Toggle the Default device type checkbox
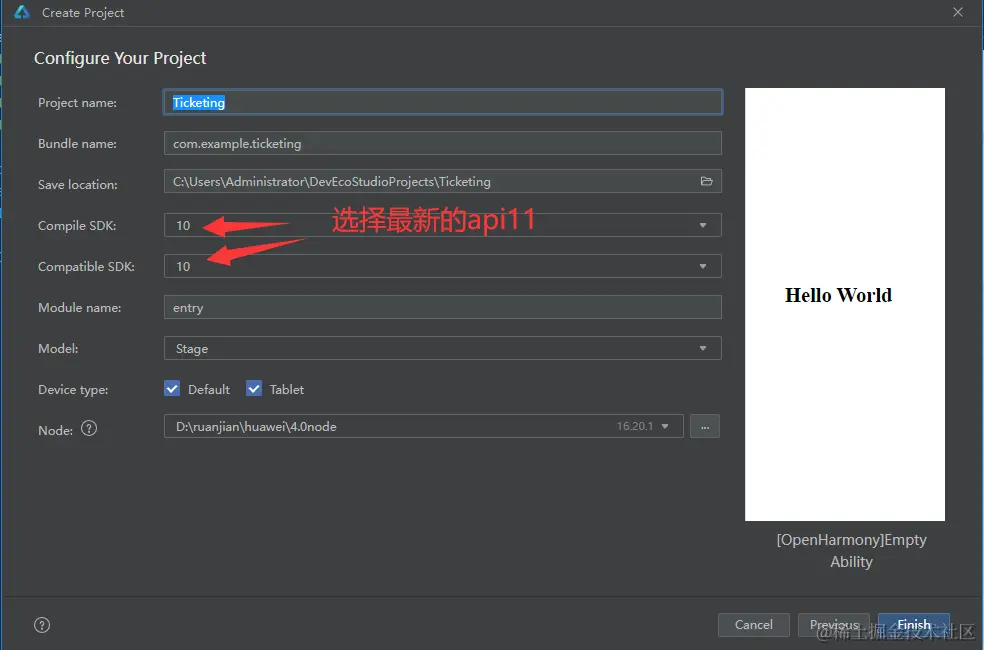 [172, 389]
